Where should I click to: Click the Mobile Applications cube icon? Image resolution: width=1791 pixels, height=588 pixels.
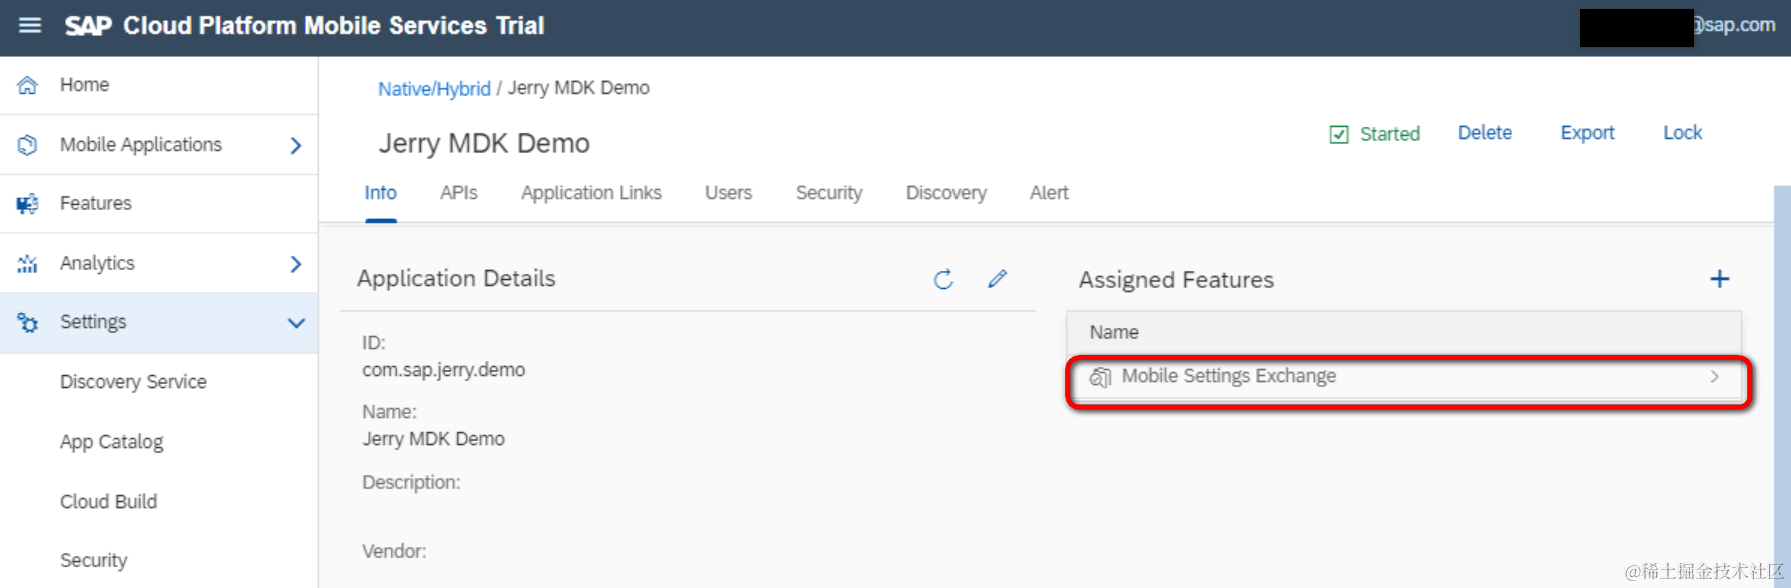point(28,145)
